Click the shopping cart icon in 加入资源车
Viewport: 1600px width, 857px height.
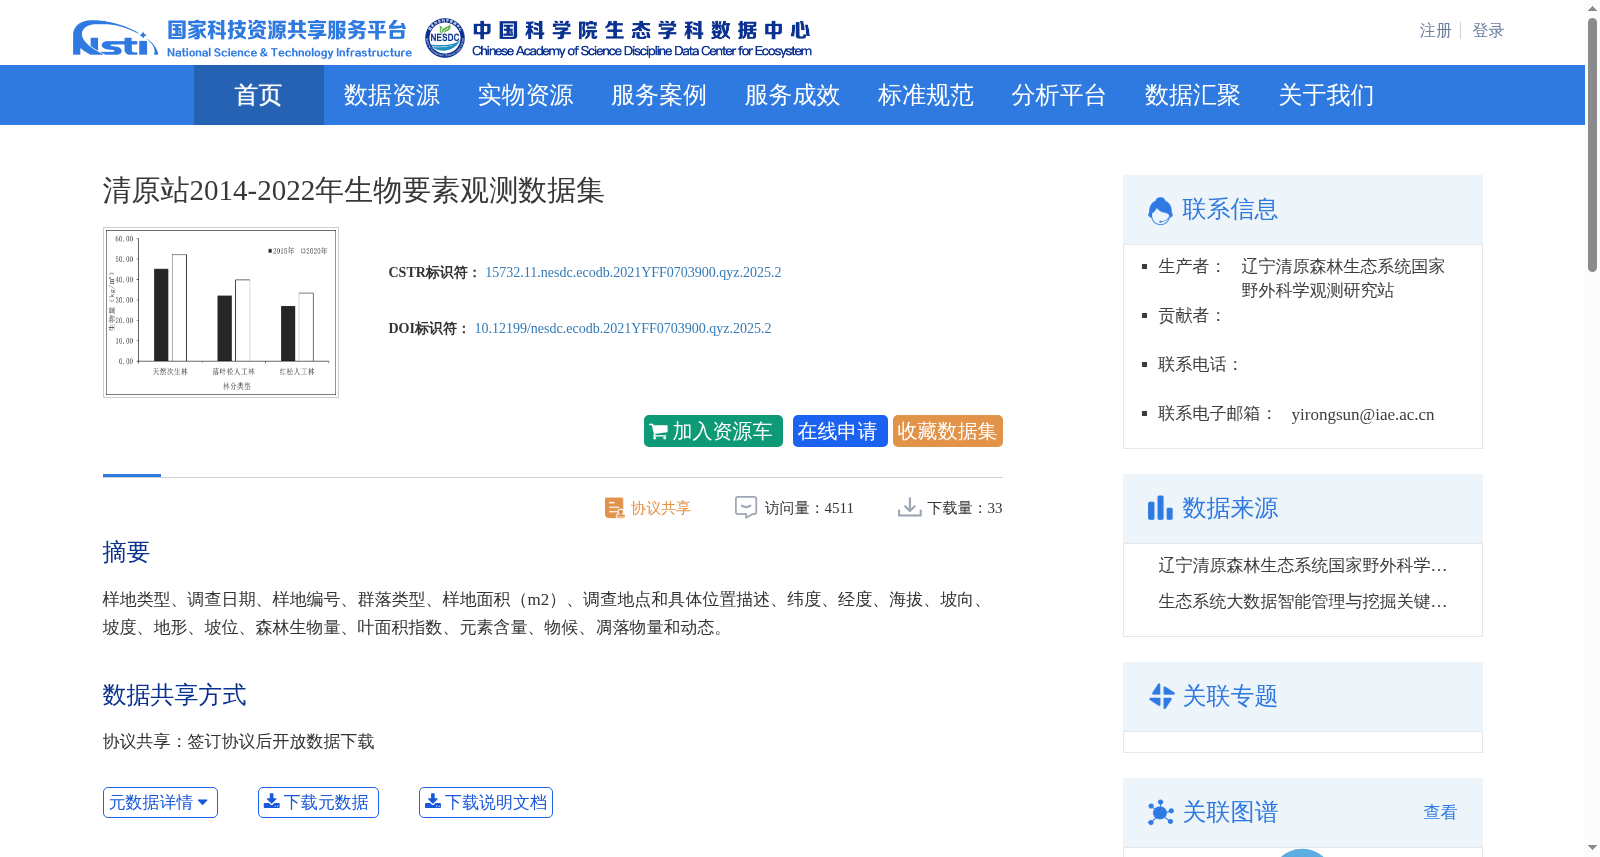[658, 432]
